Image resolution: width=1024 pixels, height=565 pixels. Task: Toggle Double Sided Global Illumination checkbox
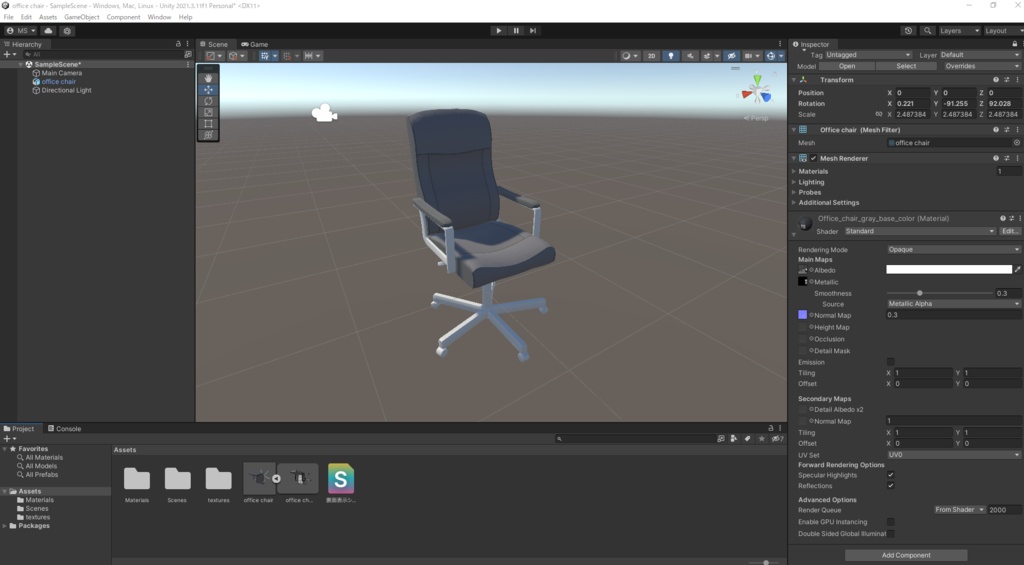(890, 534)
